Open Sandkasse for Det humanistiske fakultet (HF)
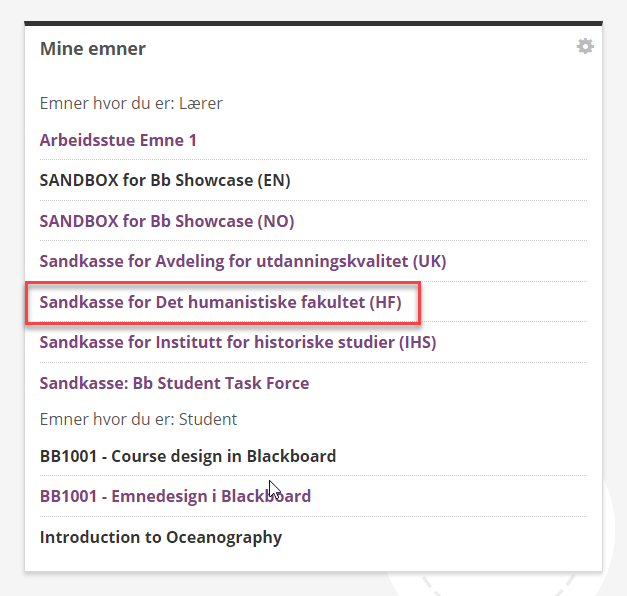This screenshot has width=627, height=596. 220,302
